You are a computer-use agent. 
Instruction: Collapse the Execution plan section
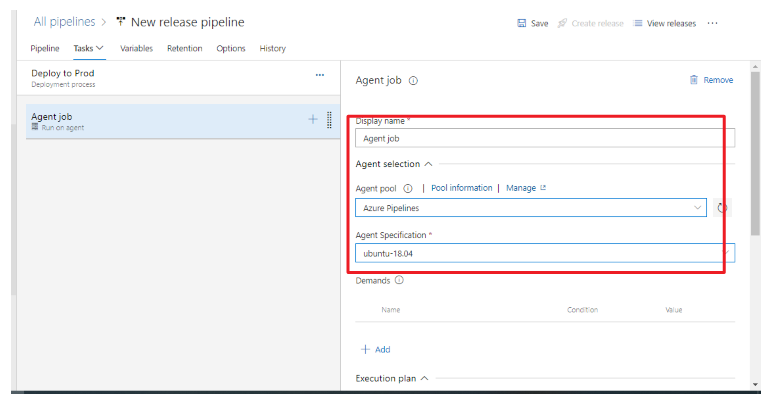click(x=424, y=378)
